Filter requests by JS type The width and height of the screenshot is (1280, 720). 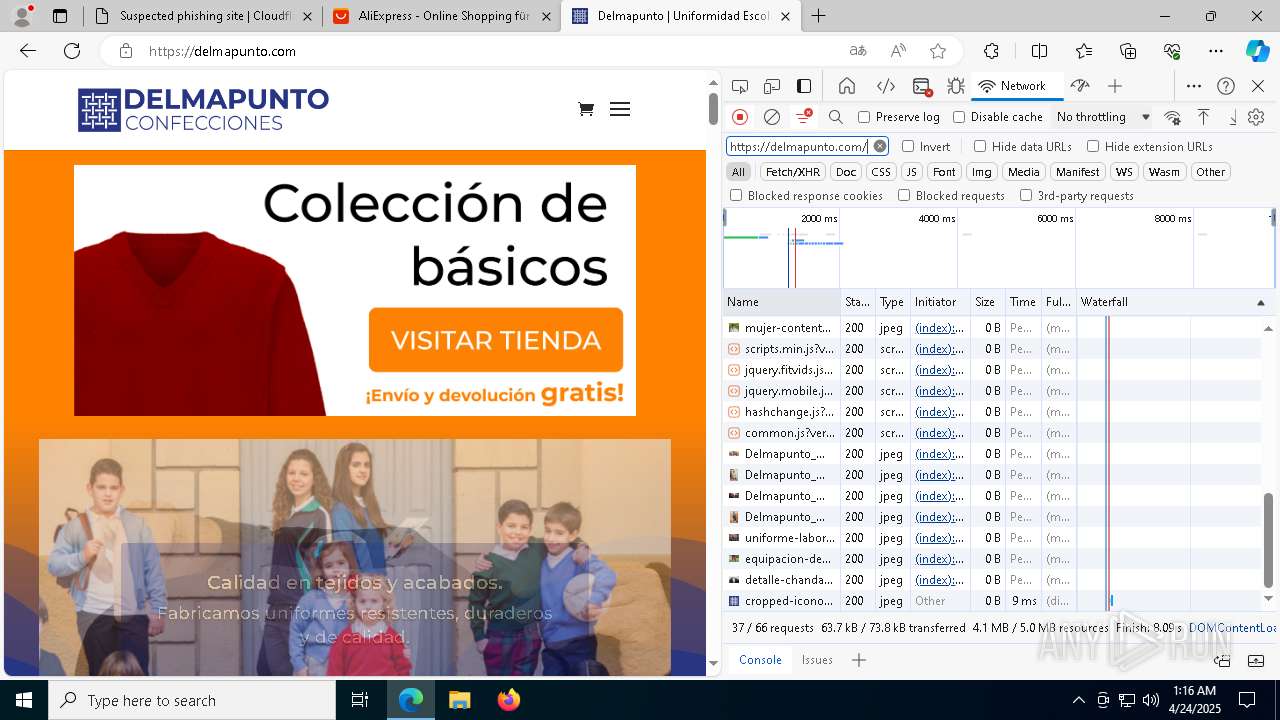(x=911, y=172)
